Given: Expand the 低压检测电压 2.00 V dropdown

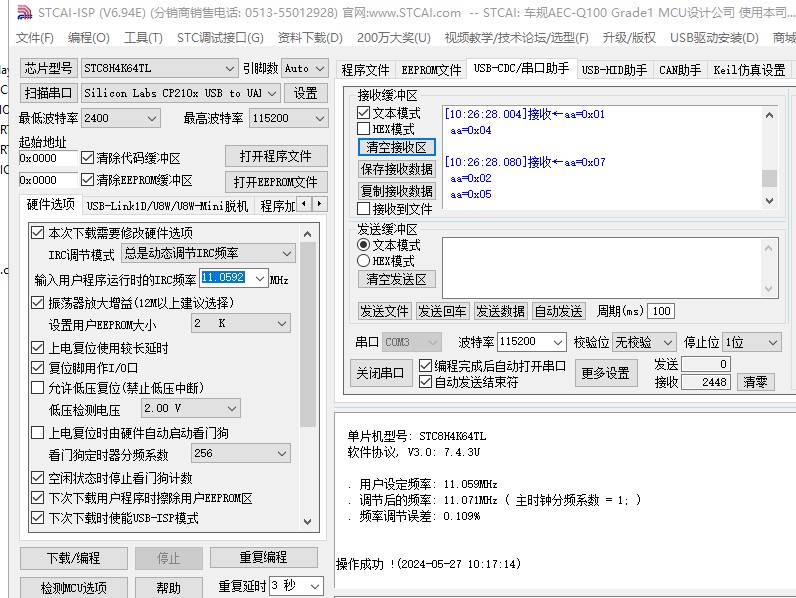Looking at the screenshot, I should (x=232, y=408).
